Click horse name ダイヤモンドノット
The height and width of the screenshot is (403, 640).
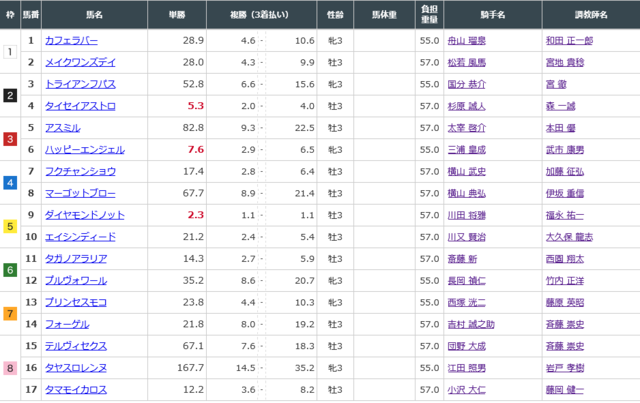coord(85,214)
